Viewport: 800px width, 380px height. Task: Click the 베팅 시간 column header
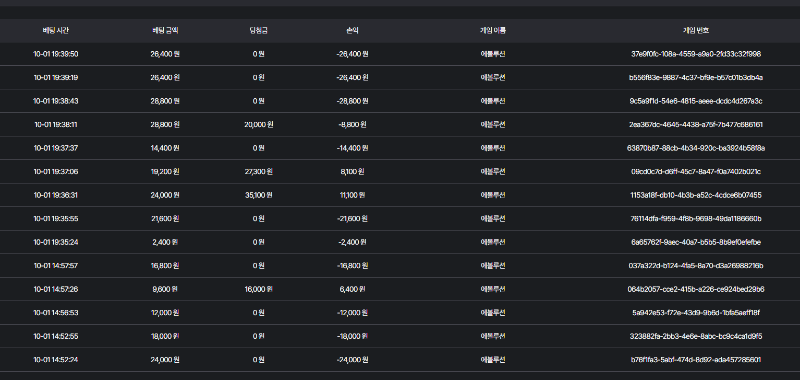[56, 31]
